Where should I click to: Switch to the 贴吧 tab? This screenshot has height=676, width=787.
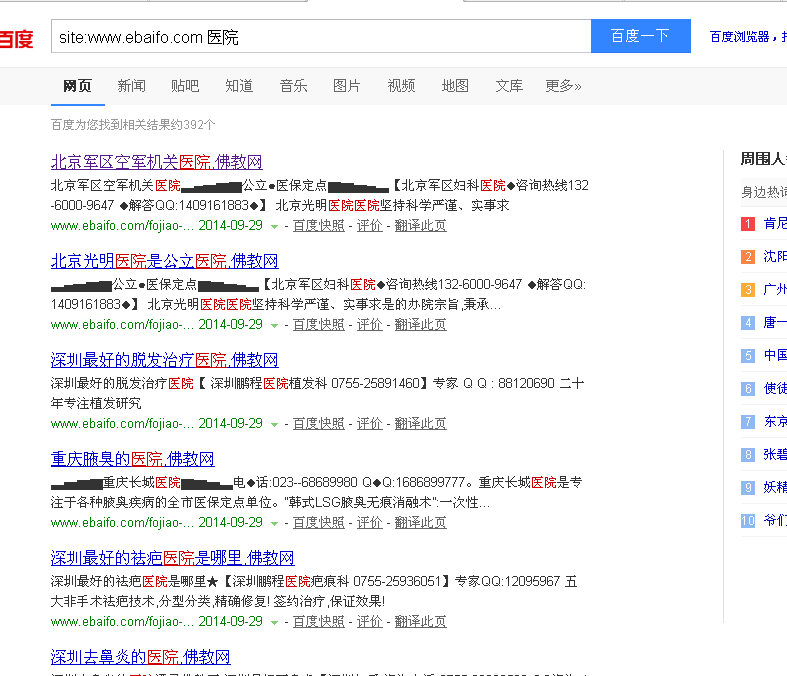tap(185, 86)
